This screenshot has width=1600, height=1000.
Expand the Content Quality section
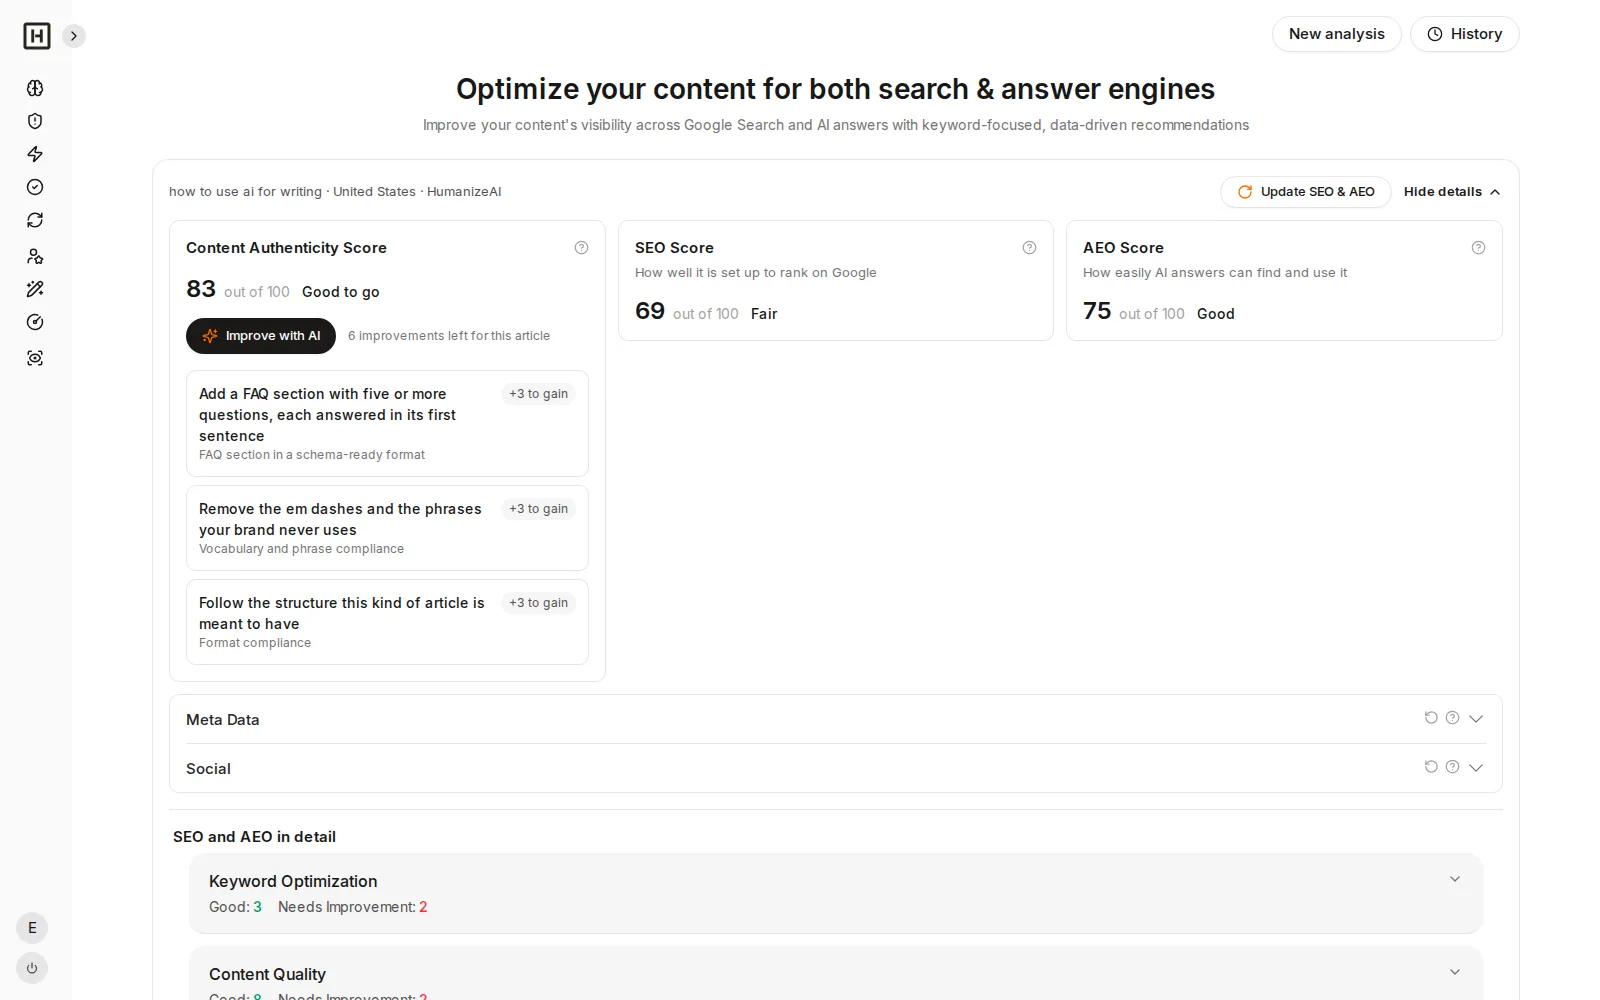pos(836,974)
